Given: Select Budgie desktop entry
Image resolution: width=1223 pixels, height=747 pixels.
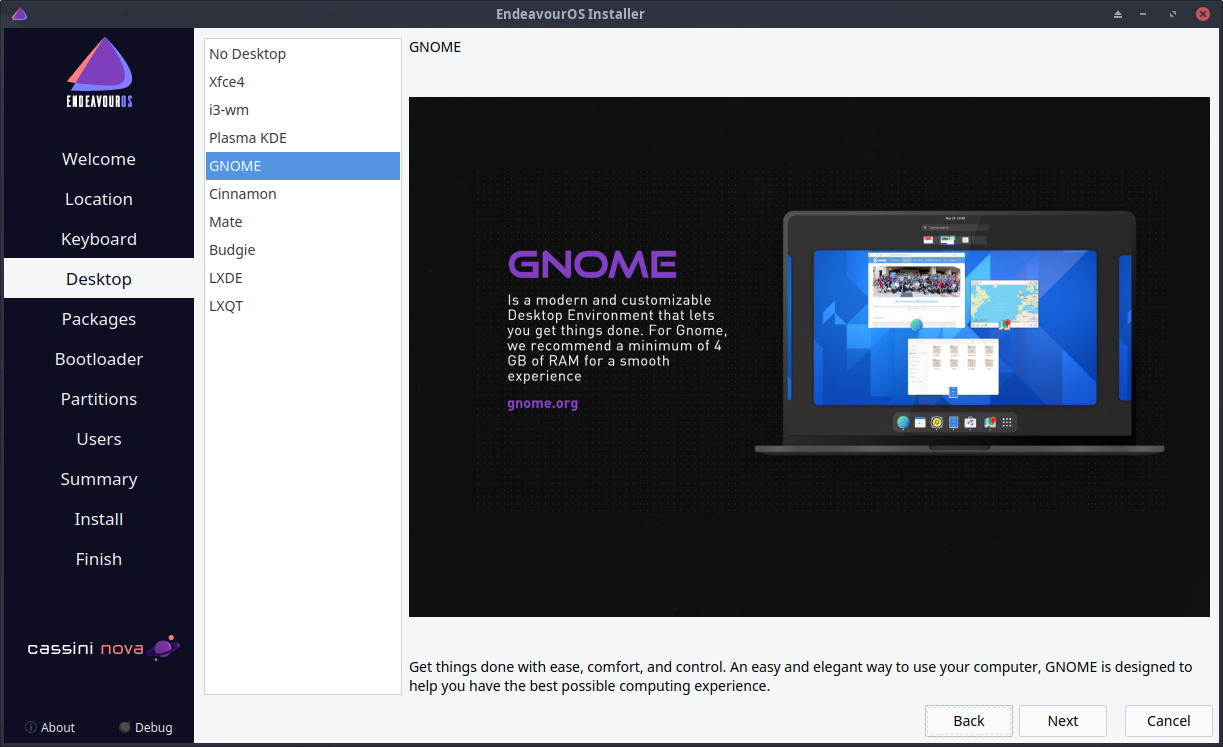Looking at the screenshot, I should click(232, 250).
